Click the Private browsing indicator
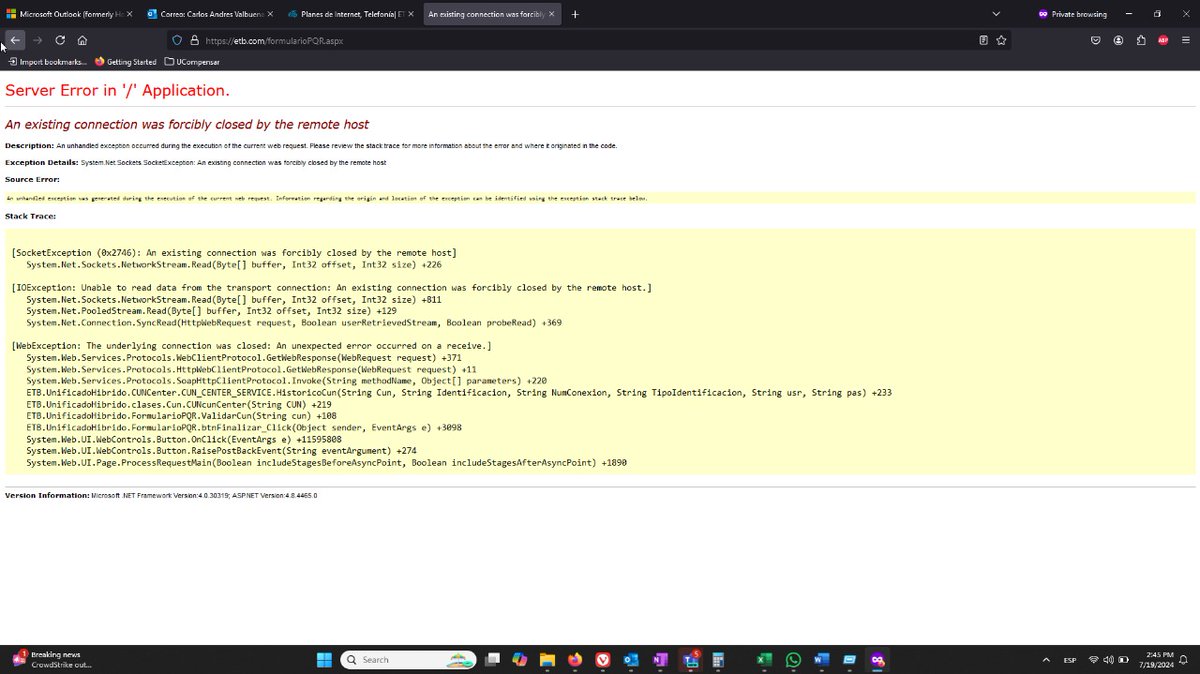 click(1073, 14)
